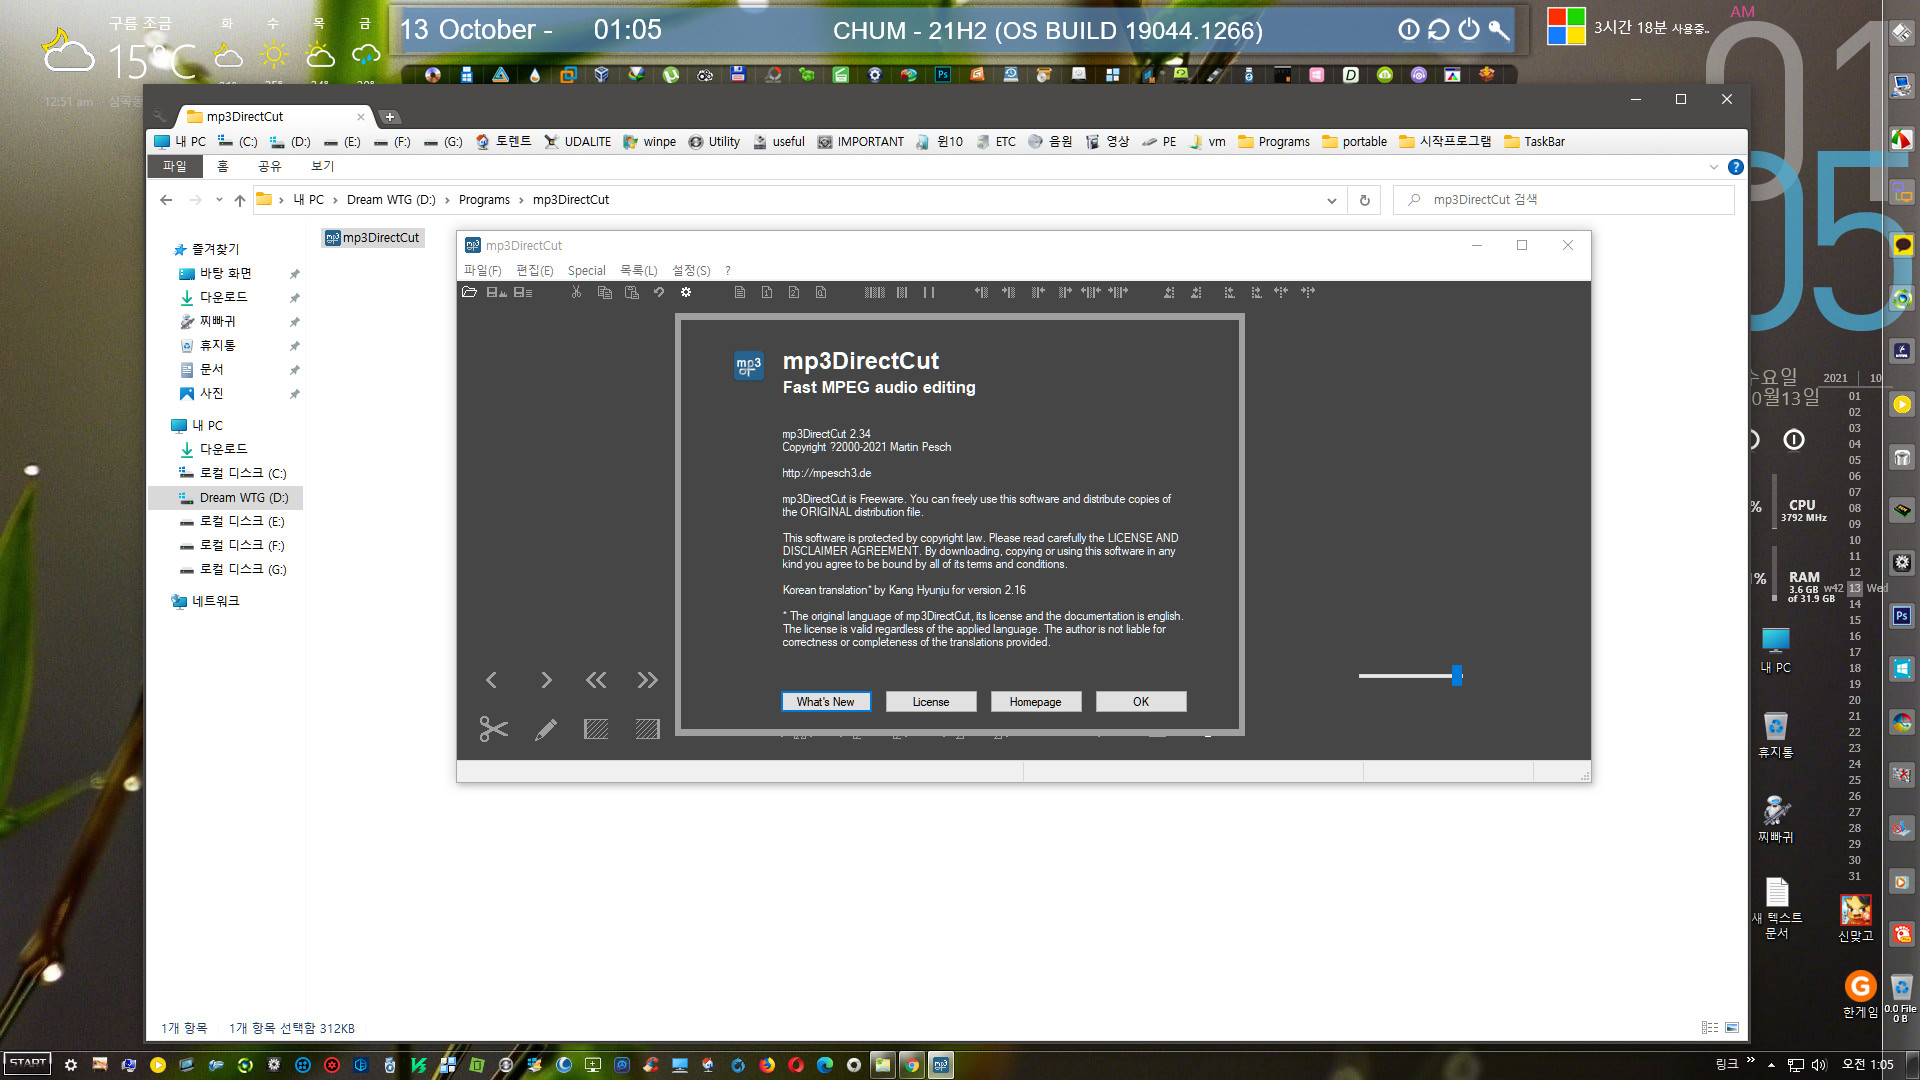Click the save split toolbar icon
Image resolution: width=1920 pixels, height=1080 pixels.
click(523, 292)
